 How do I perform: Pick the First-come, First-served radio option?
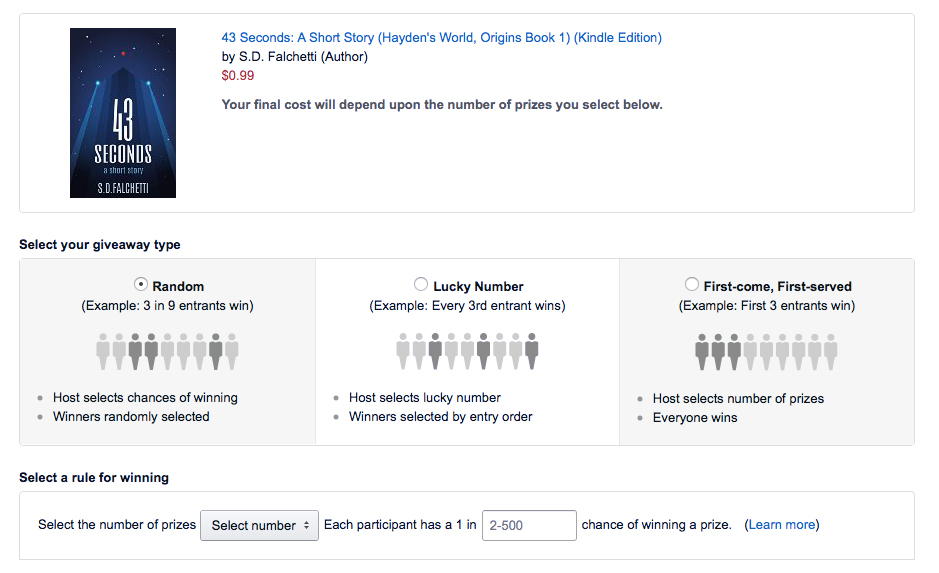(x=692, y=284)
